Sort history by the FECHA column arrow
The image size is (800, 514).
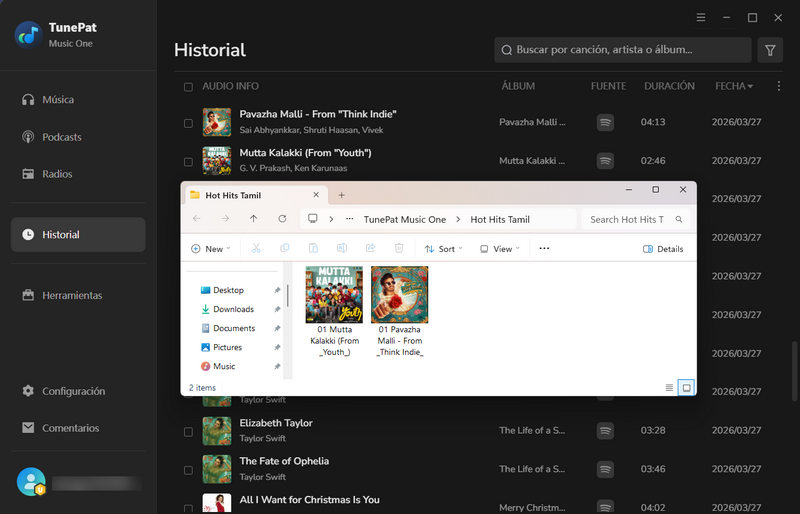tap(750, 86)
